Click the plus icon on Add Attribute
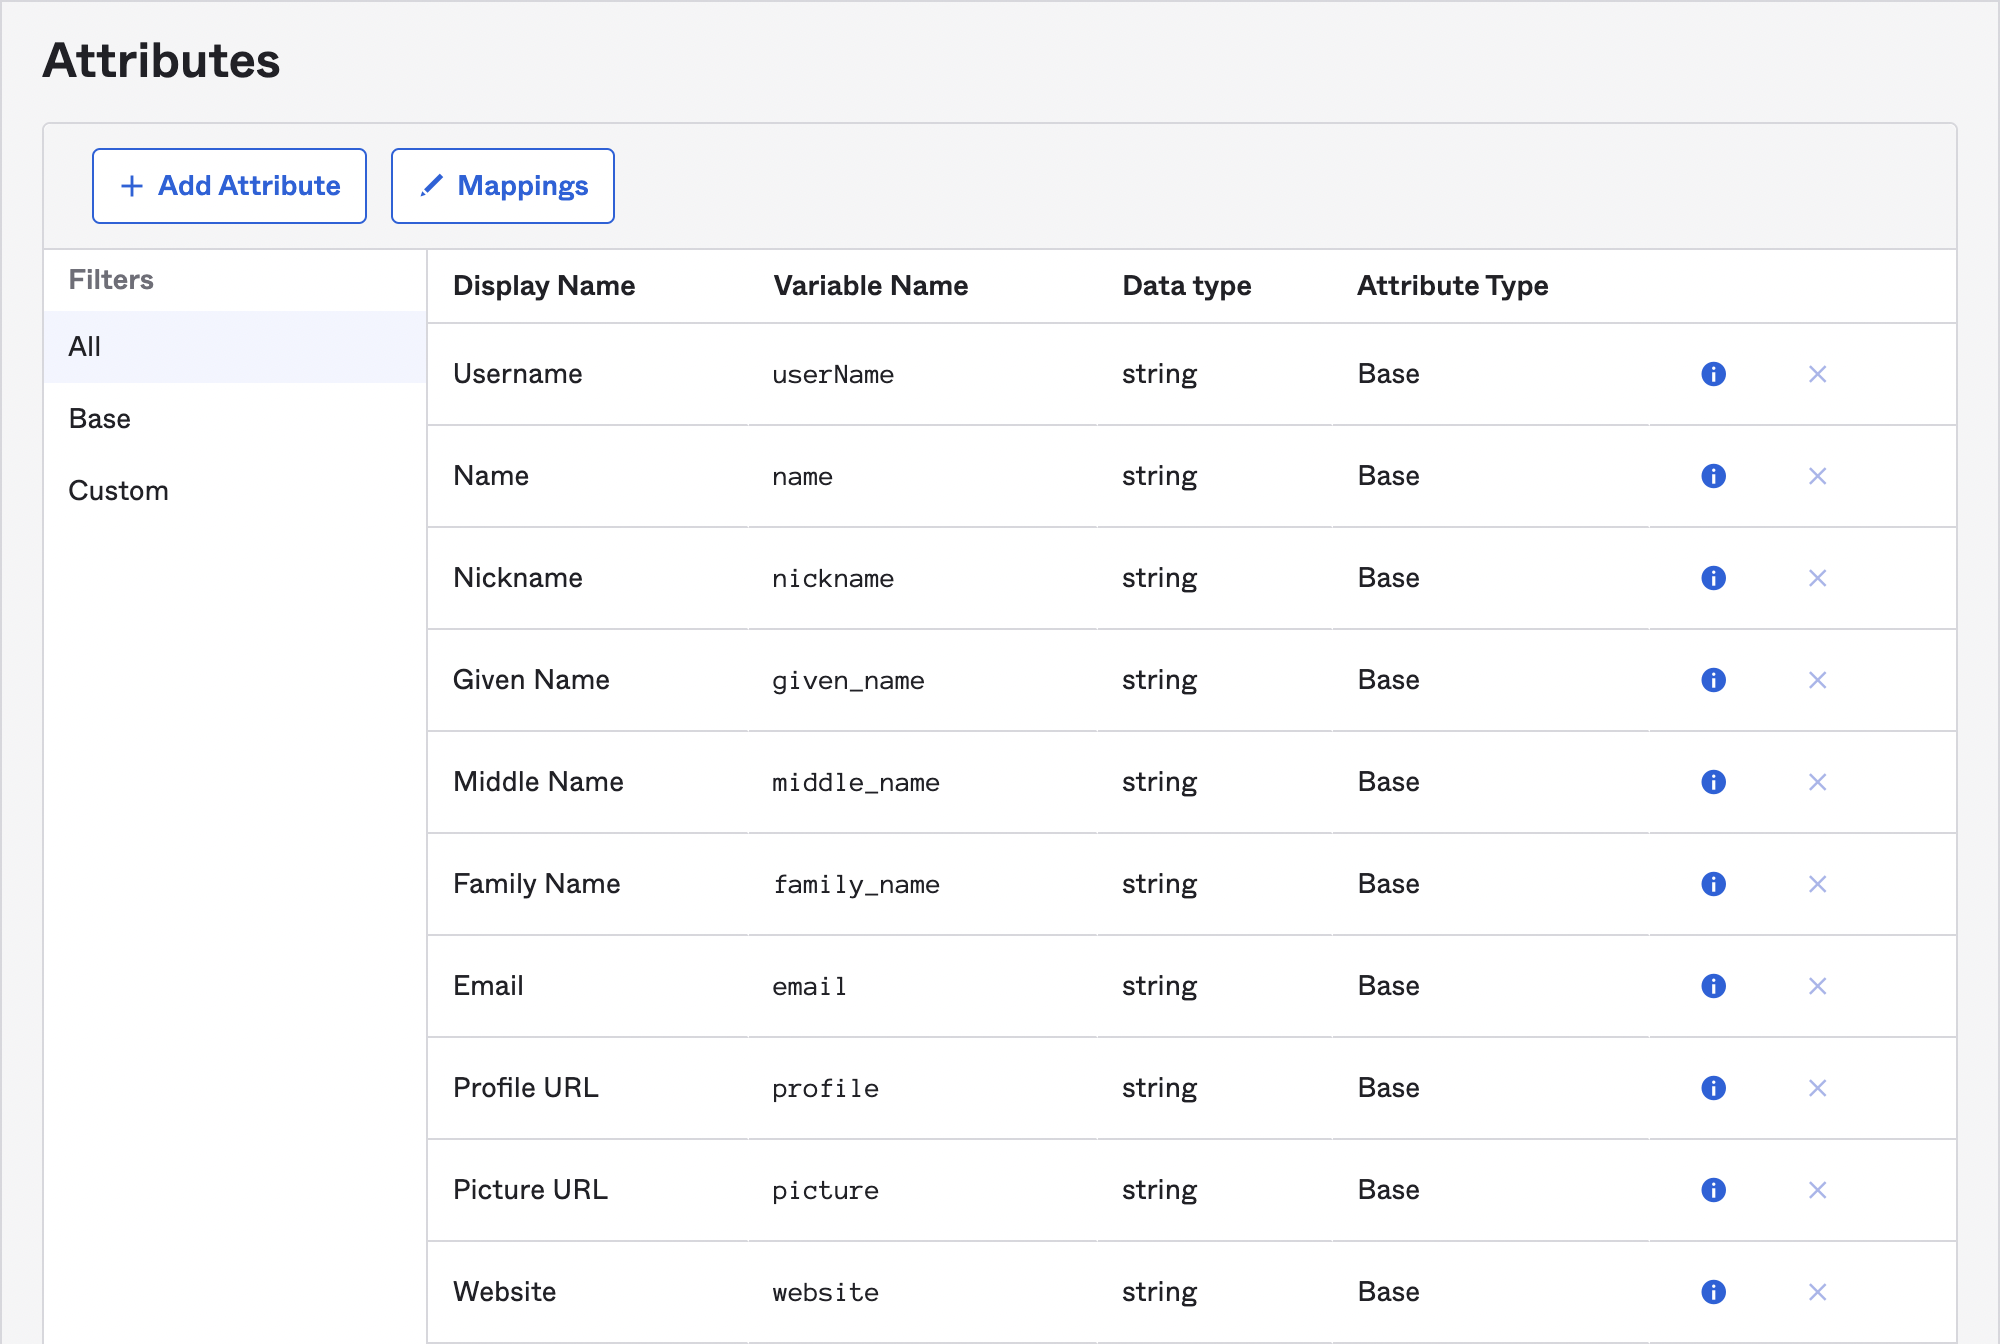 131,185
